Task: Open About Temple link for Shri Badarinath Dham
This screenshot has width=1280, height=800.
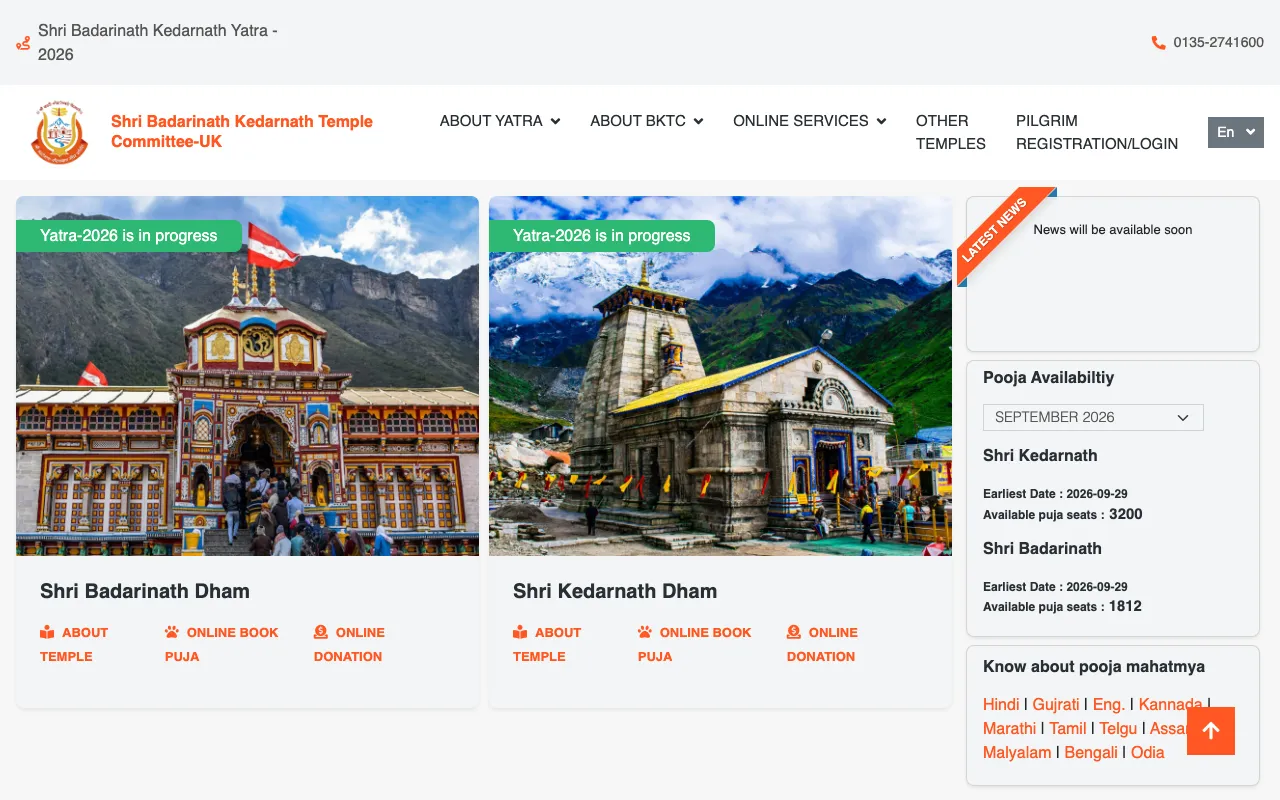Action: click(x=74, y=644)
